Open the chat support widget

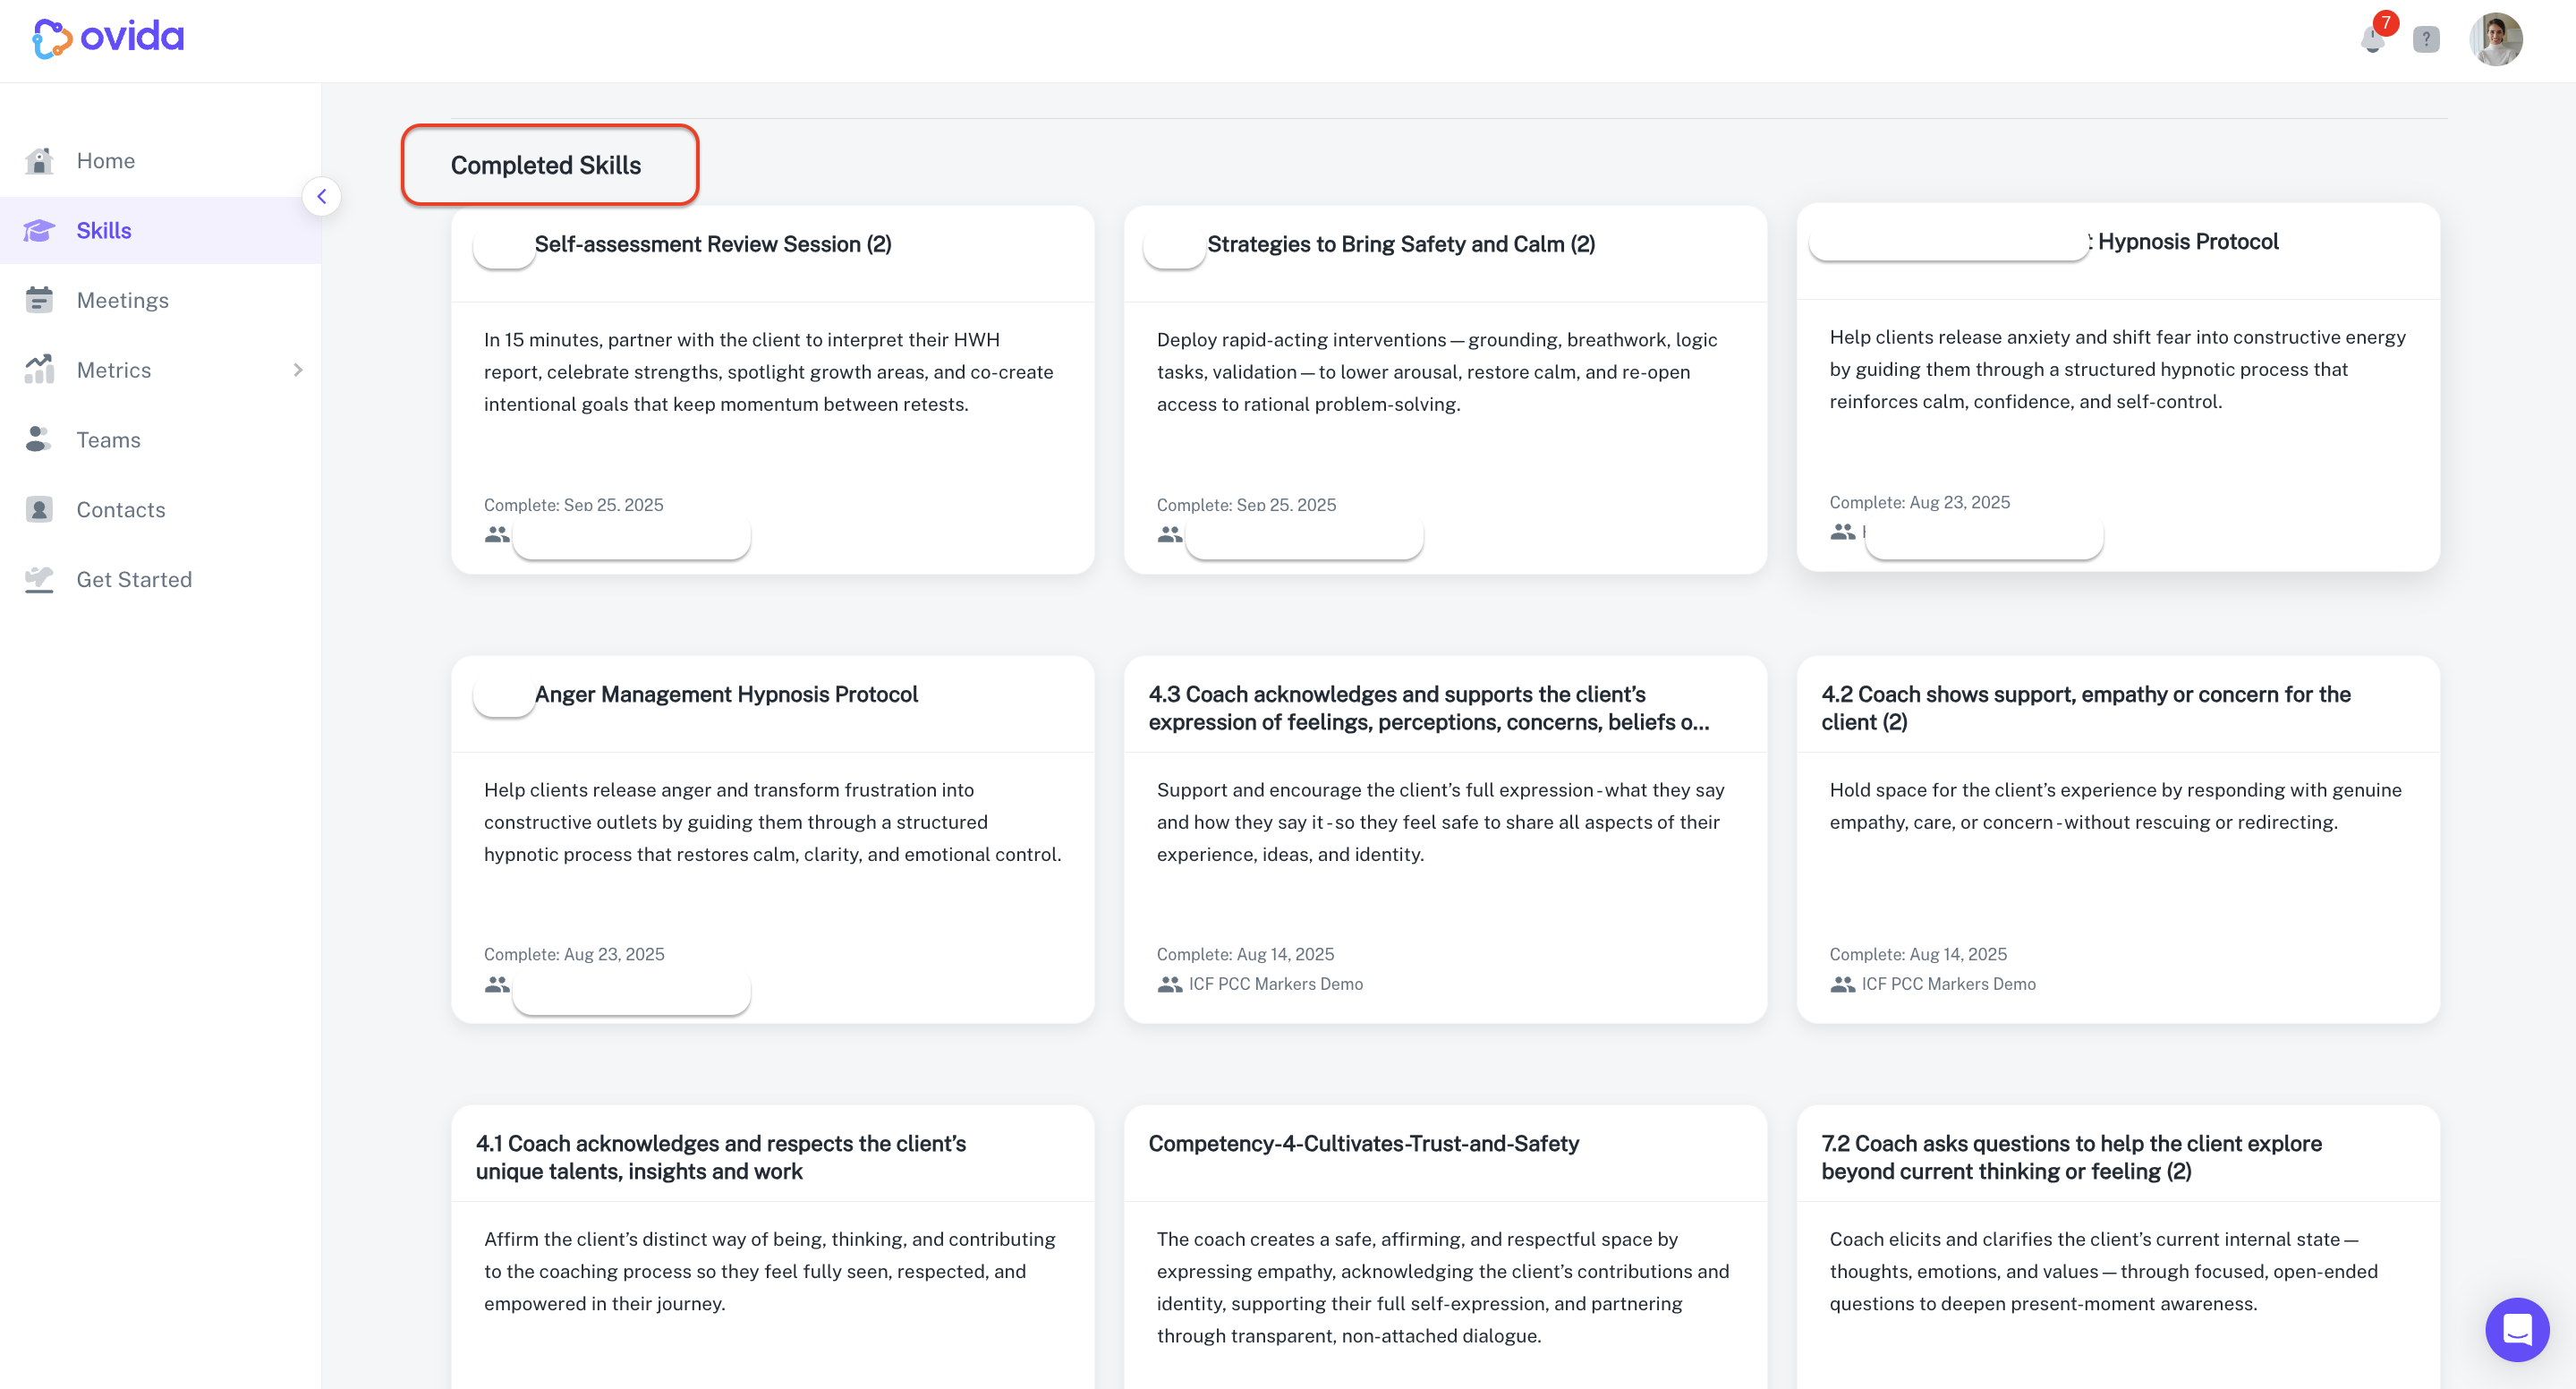click(x=2517, y=1329)
